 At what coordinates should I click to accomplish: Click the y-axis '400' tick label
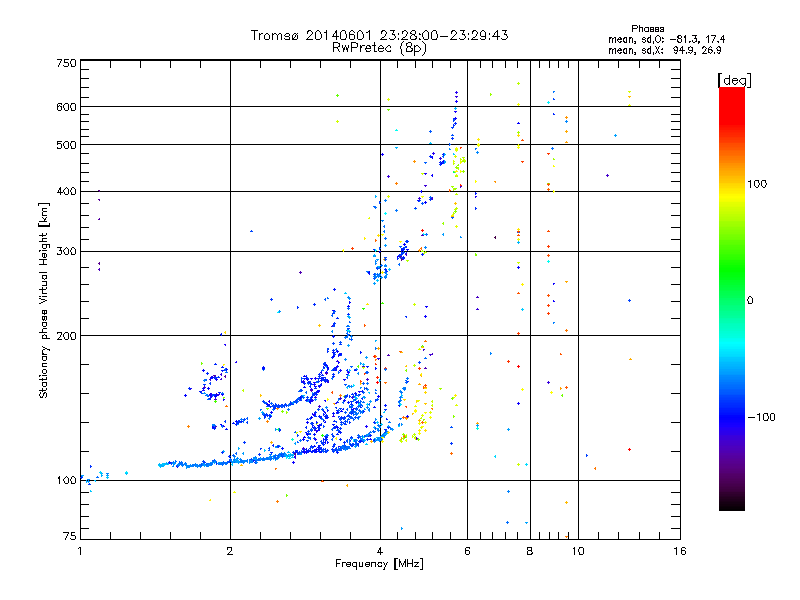click(x=66, y=192)
